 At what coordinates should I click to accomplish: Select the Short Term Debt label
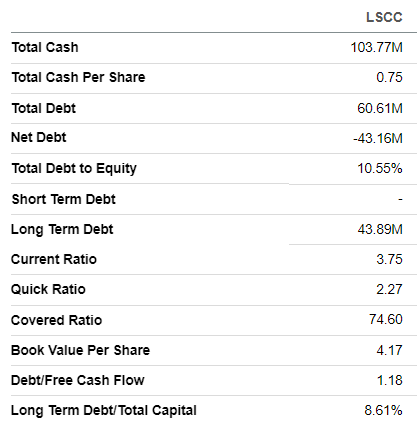64,199
